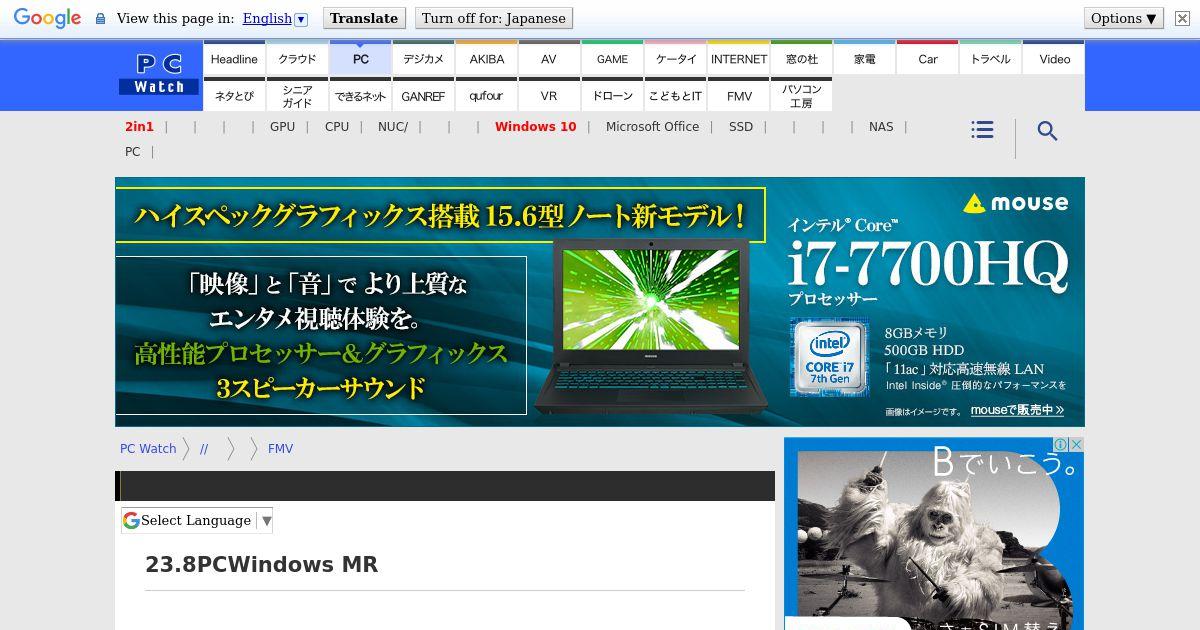This screenshot has width=1200, height=630.
Task: Open ad info triangle icon
Action: [x=1062, y=444]
